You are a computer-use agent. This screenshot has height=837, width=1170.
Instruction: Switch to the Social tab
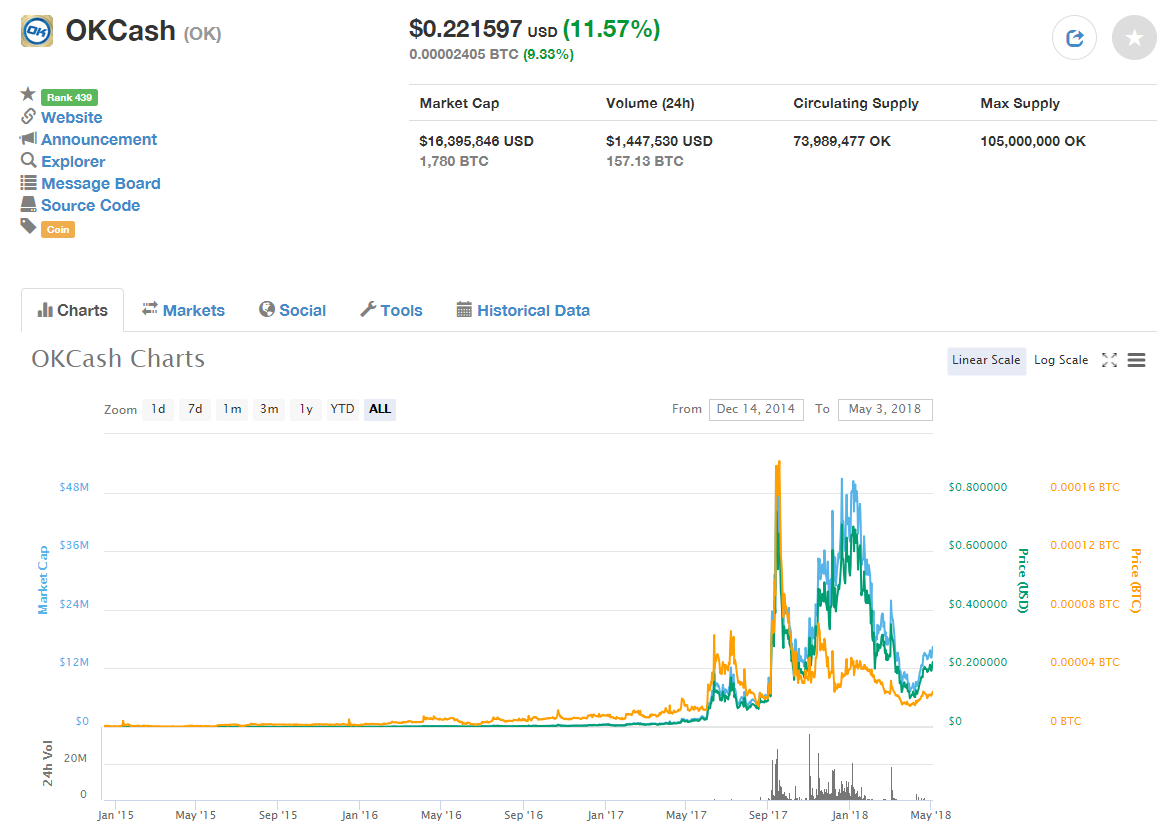point(292,310)
